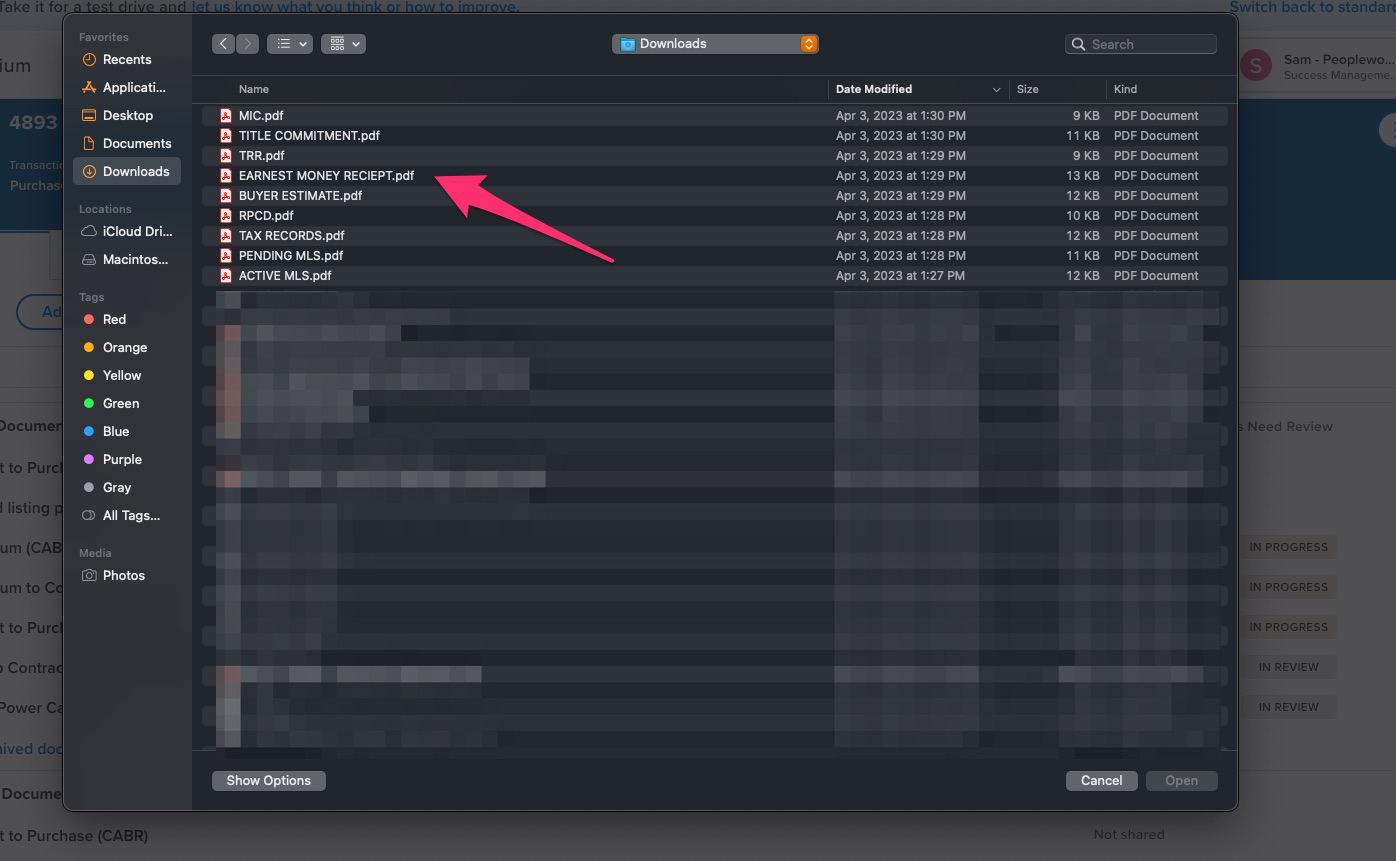Toggle list view mode
The height and width of the screenshot is (861, 1396).
pyautogui.click(x=281, y=43)
